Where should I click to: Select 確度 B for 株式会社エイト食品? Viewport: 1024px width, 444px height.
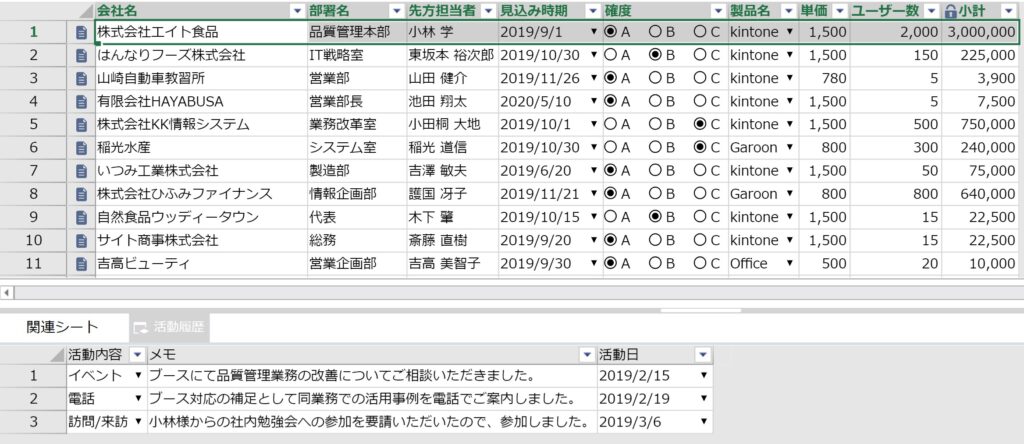pos(656,32)
